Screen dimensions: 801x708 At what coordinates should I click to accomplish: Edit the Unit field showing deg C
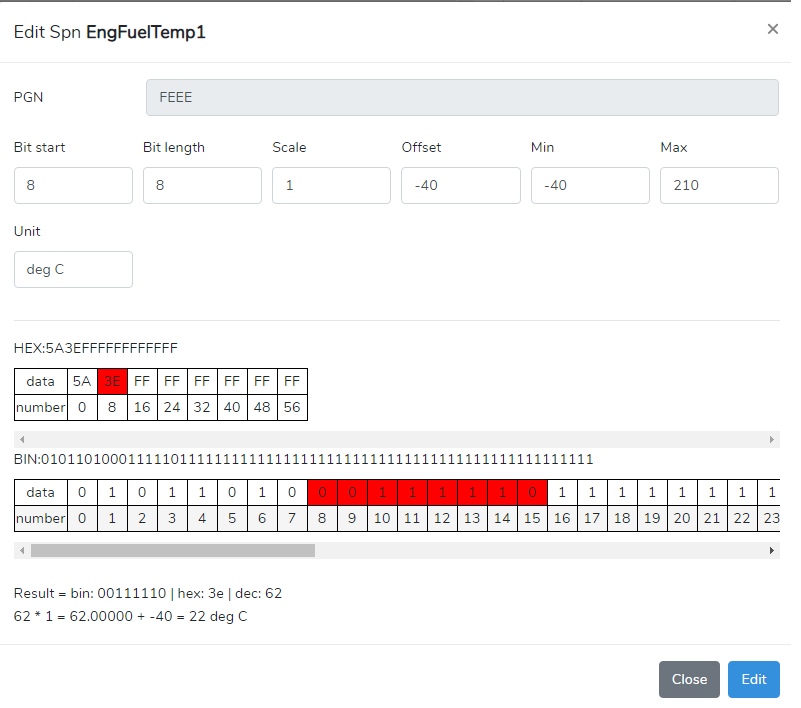(x=73, y=270)
